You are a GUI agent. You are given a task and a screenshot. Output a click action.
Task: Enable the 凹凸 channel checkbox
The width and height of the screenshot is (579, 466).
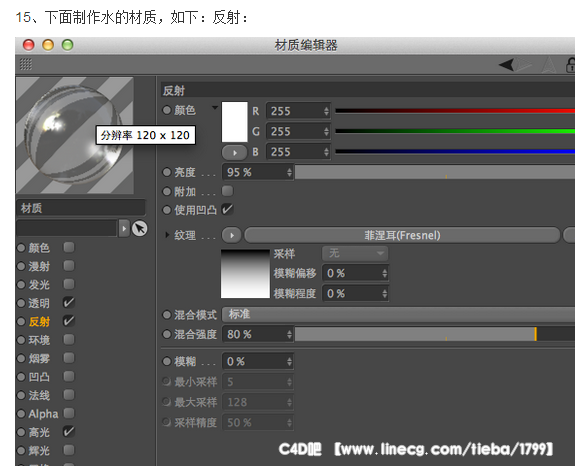[69, 376]
